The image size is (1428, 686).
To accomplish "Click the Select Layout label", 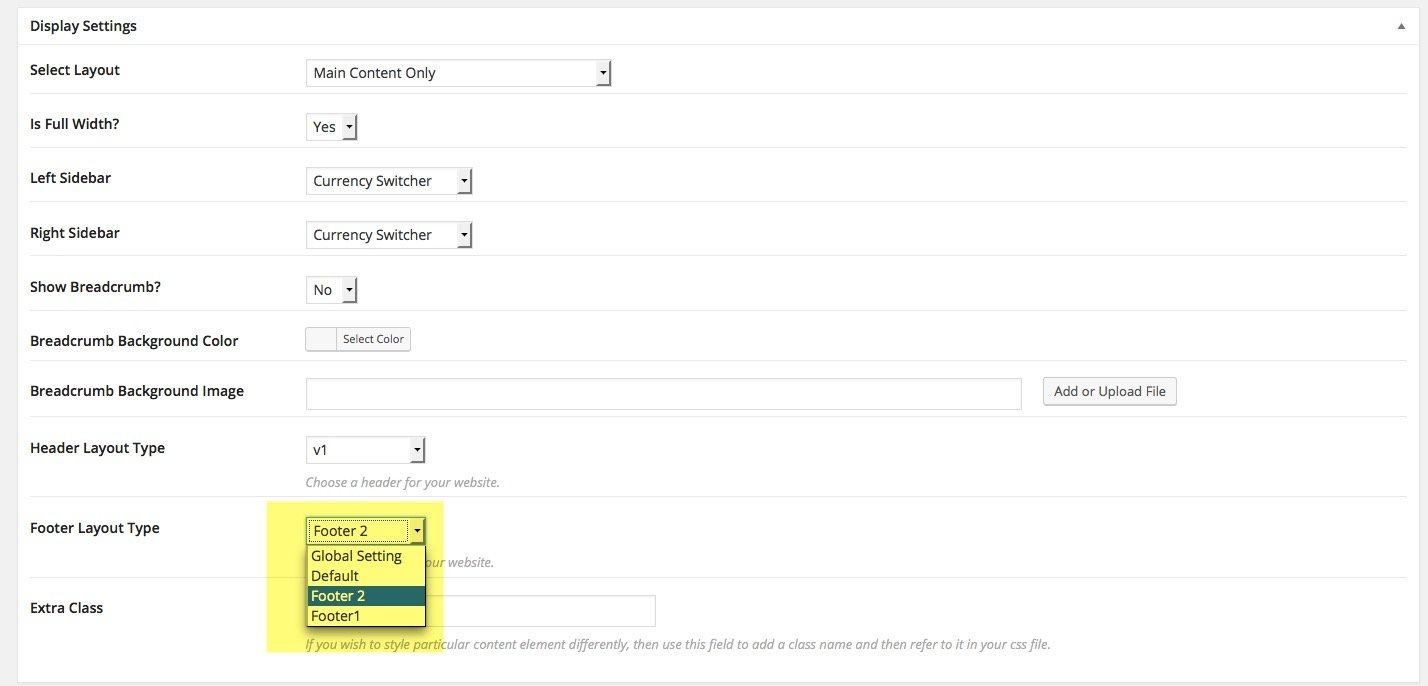I will pos(75,70).
